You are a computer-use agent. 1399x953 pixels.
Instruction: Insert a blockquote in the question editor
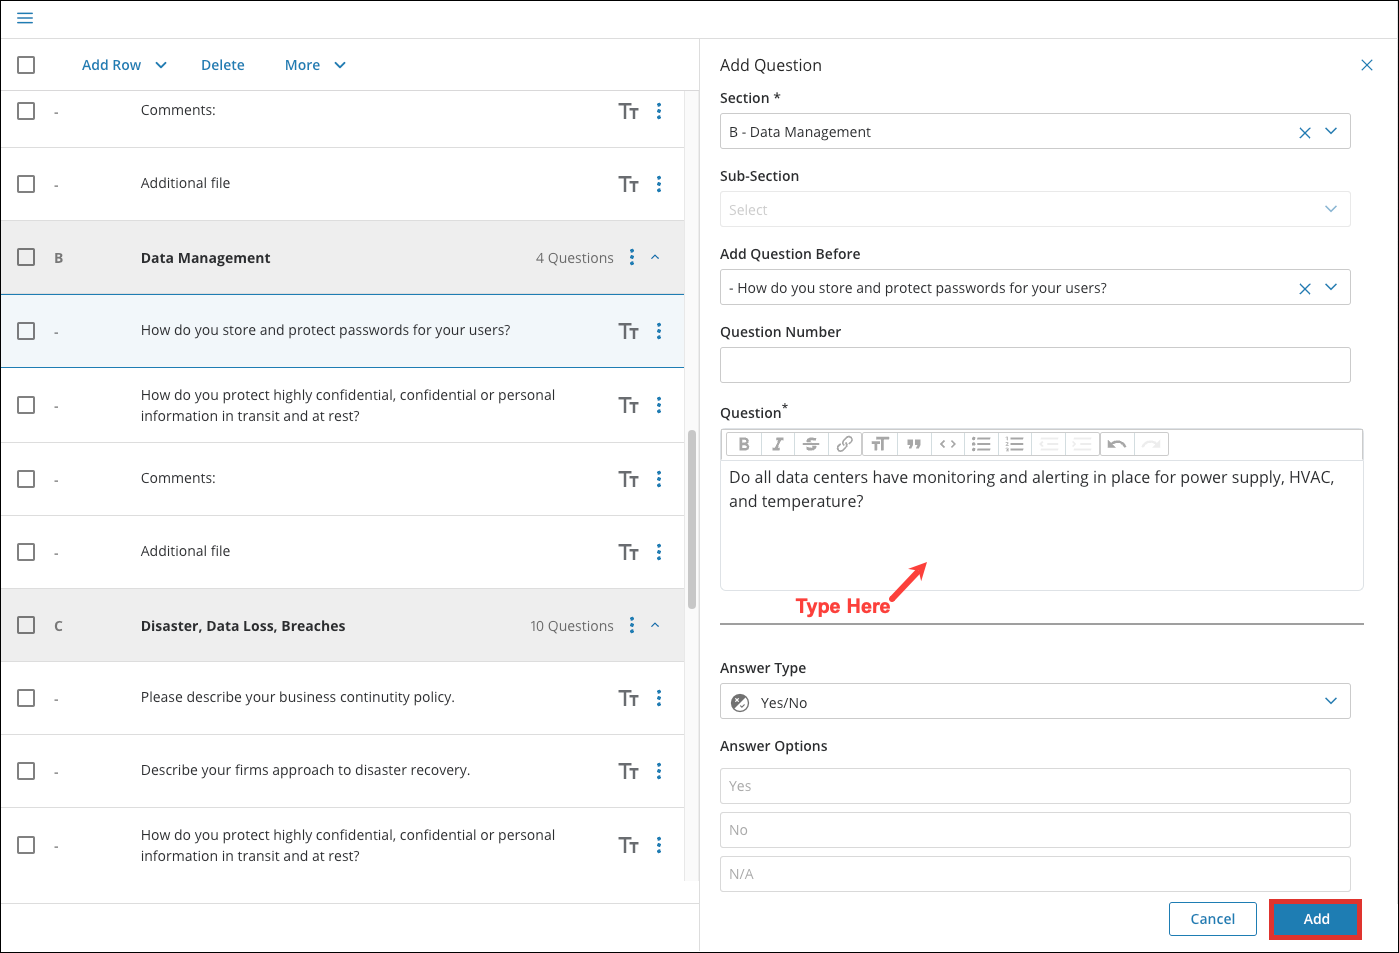click(x=913, y=443)
